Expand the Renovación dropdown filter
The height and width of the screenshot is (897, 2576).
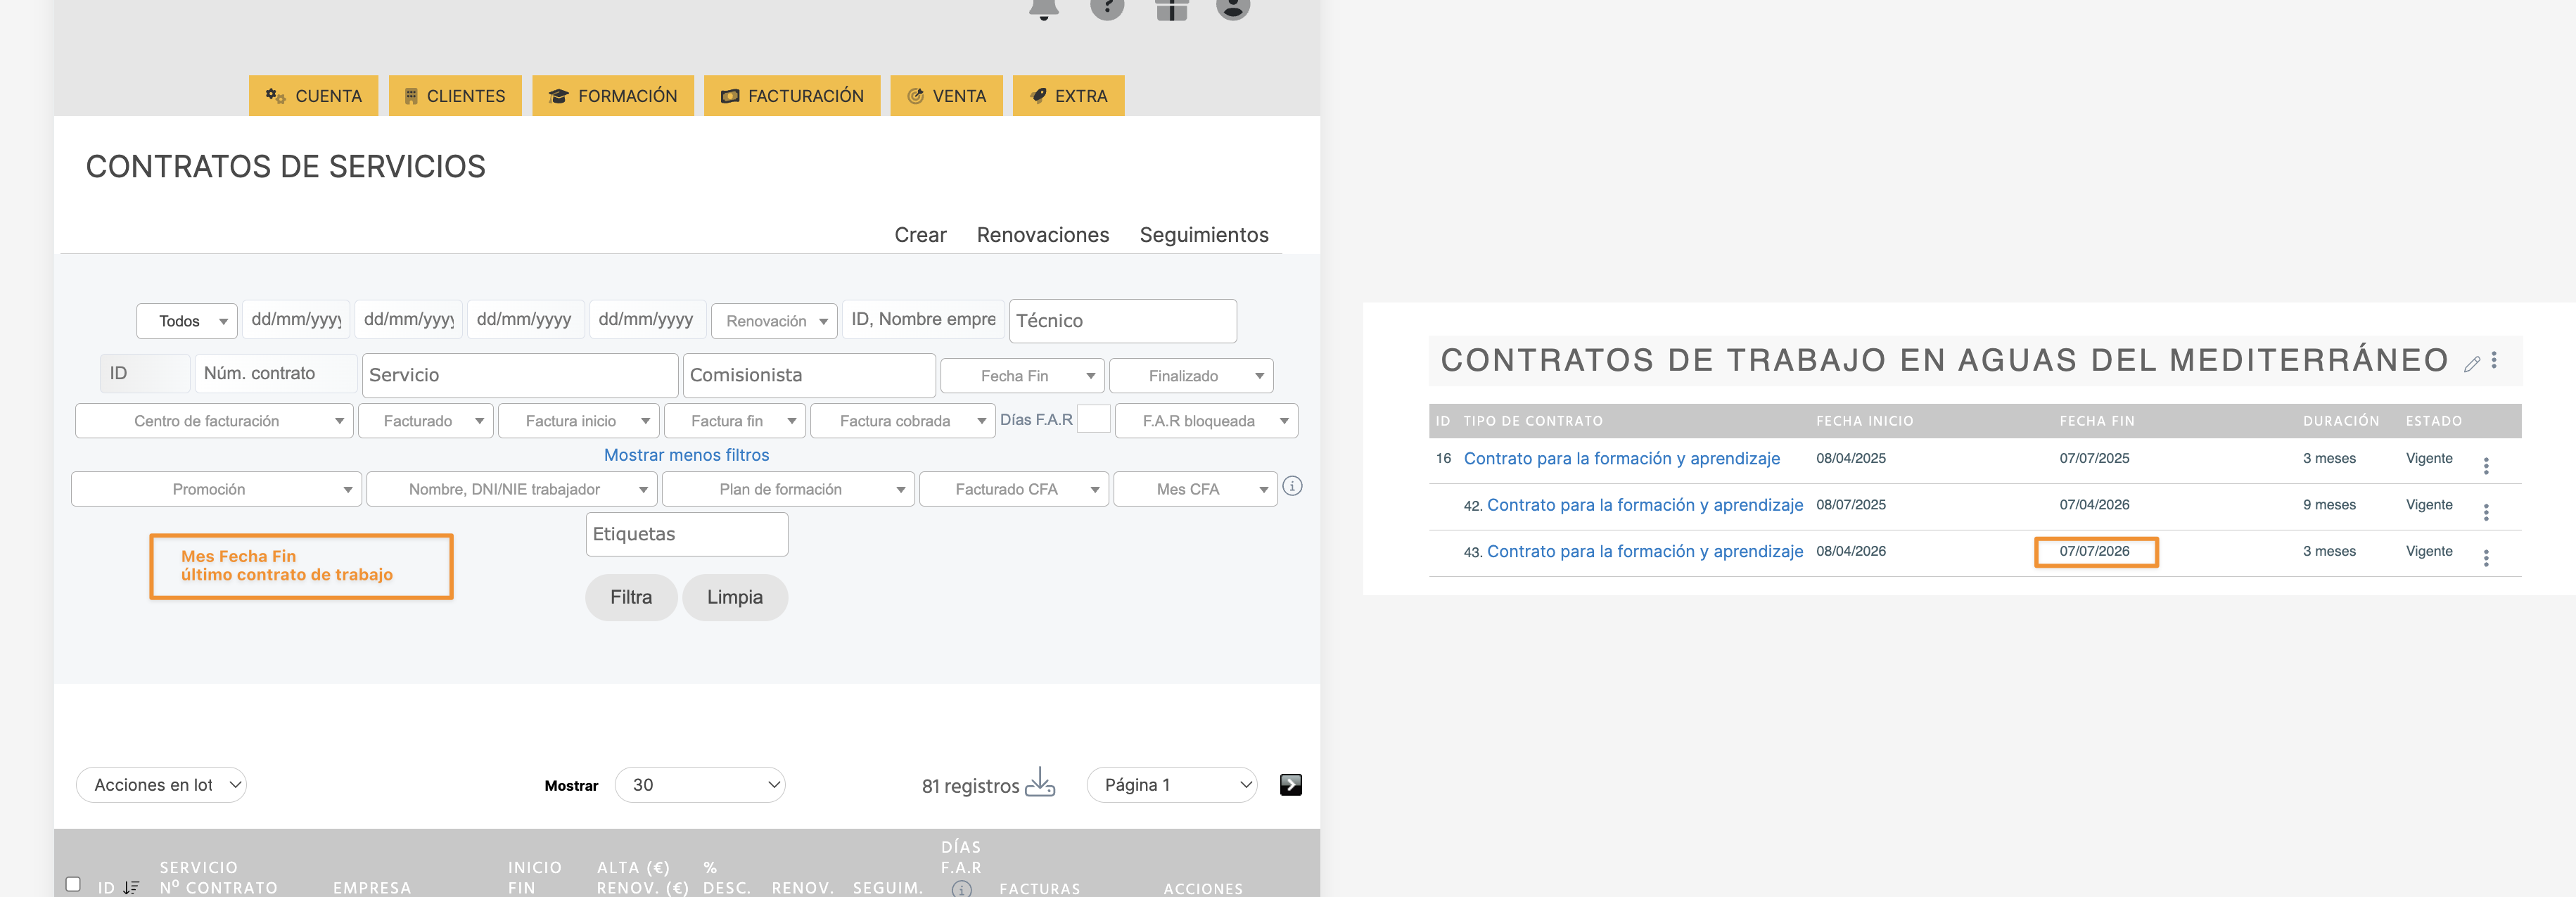click(774, 321)
